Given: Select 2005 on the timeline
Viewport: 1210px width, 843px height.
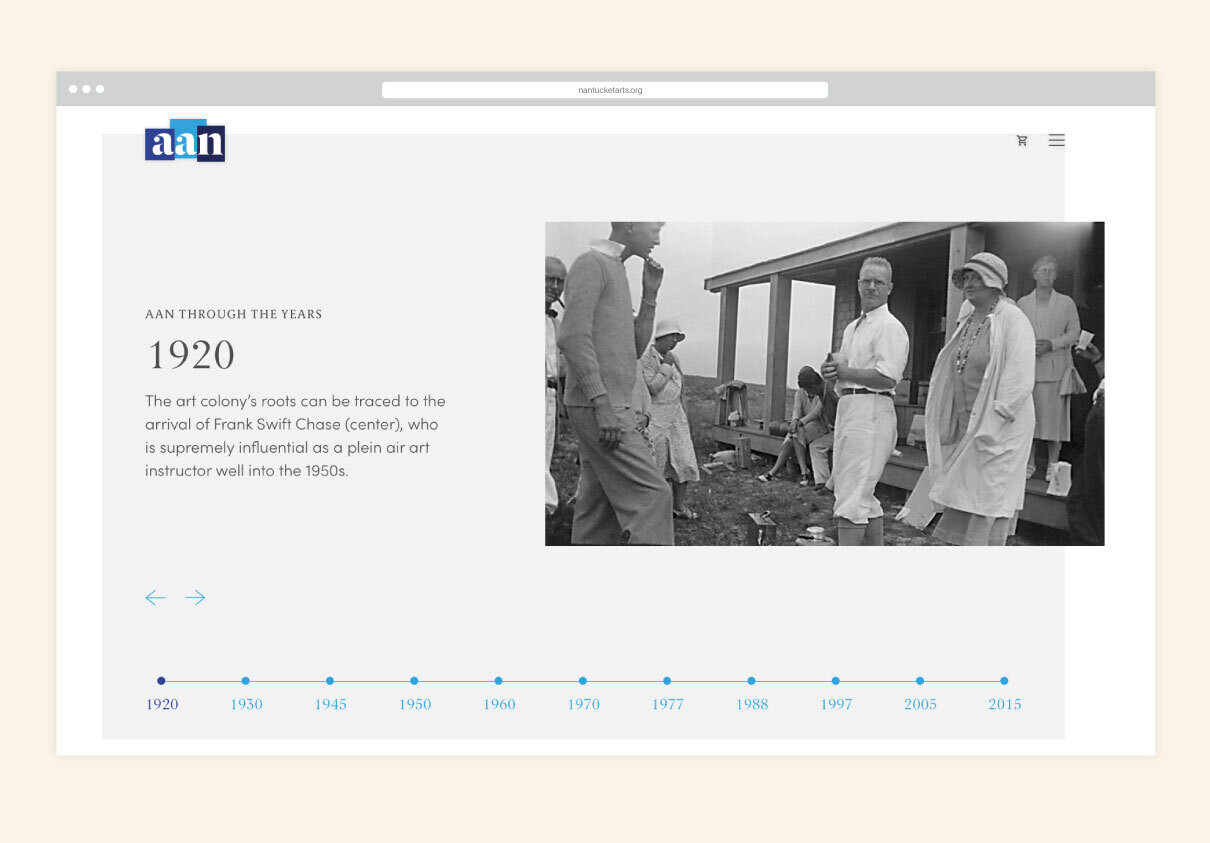Looking at the screenshot, I should click(x=920, y=682).
